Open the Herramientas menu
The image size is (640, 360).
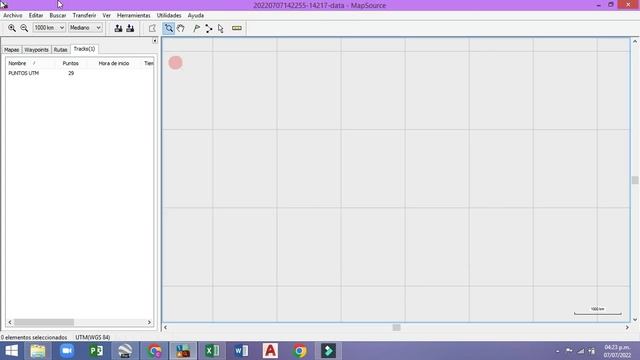133,15
